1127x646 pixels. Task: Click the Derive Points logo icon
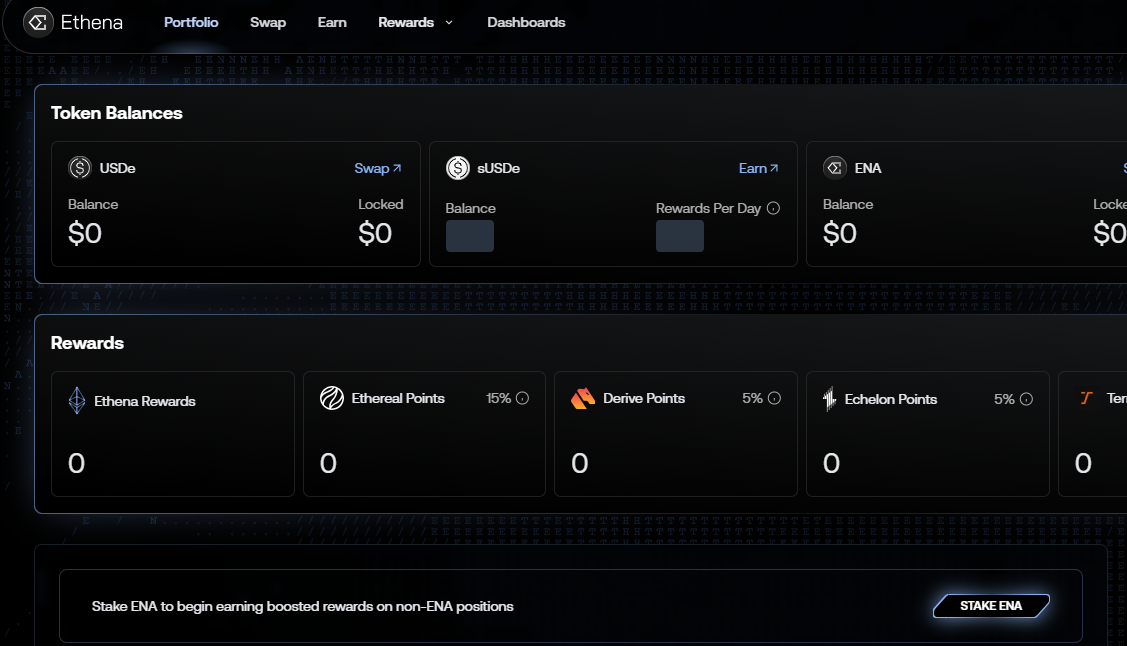(x=583, y=397)
